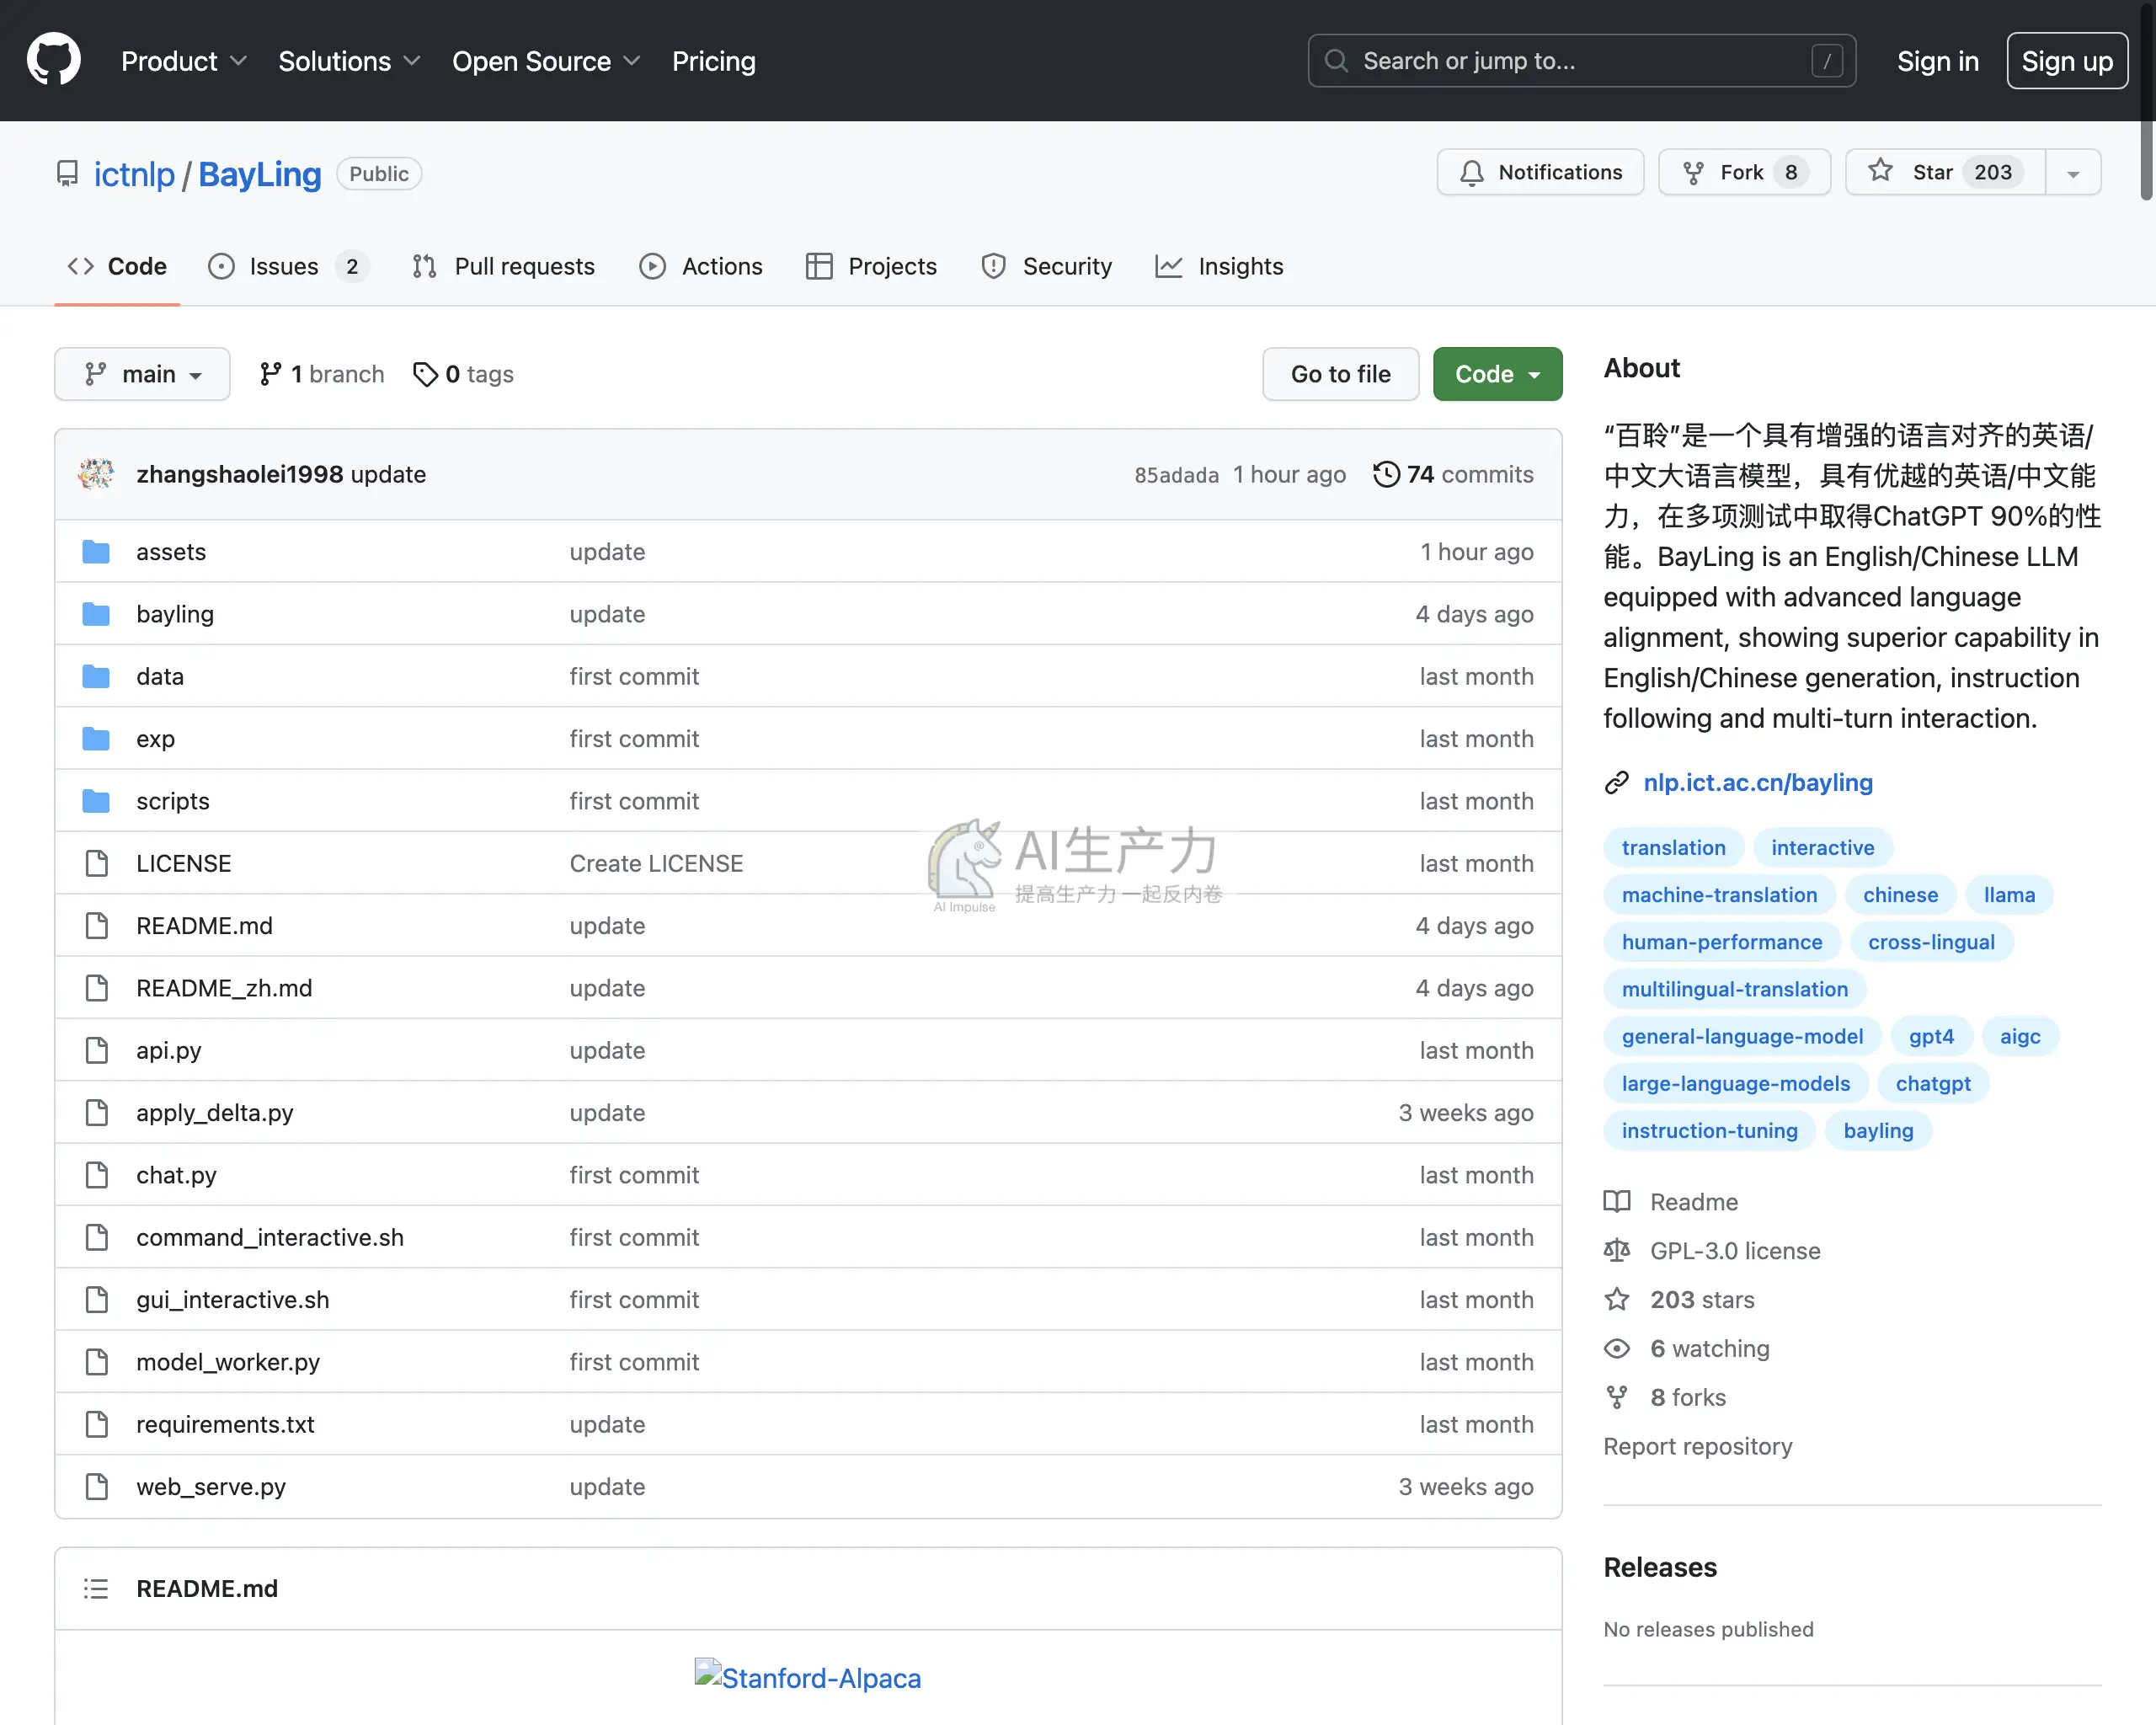This screenshot has height=1725, width=2156.
Task: Click the scale icon beside GPL-3.0 license
Action: point(1617,1250)
